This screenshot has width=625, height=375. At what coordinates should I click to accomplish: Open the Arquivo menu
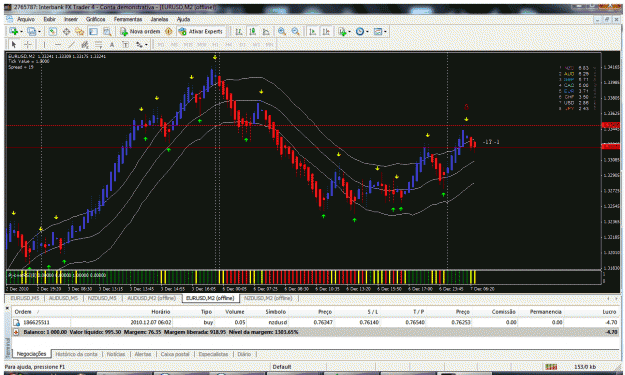[x=26, y=19]
